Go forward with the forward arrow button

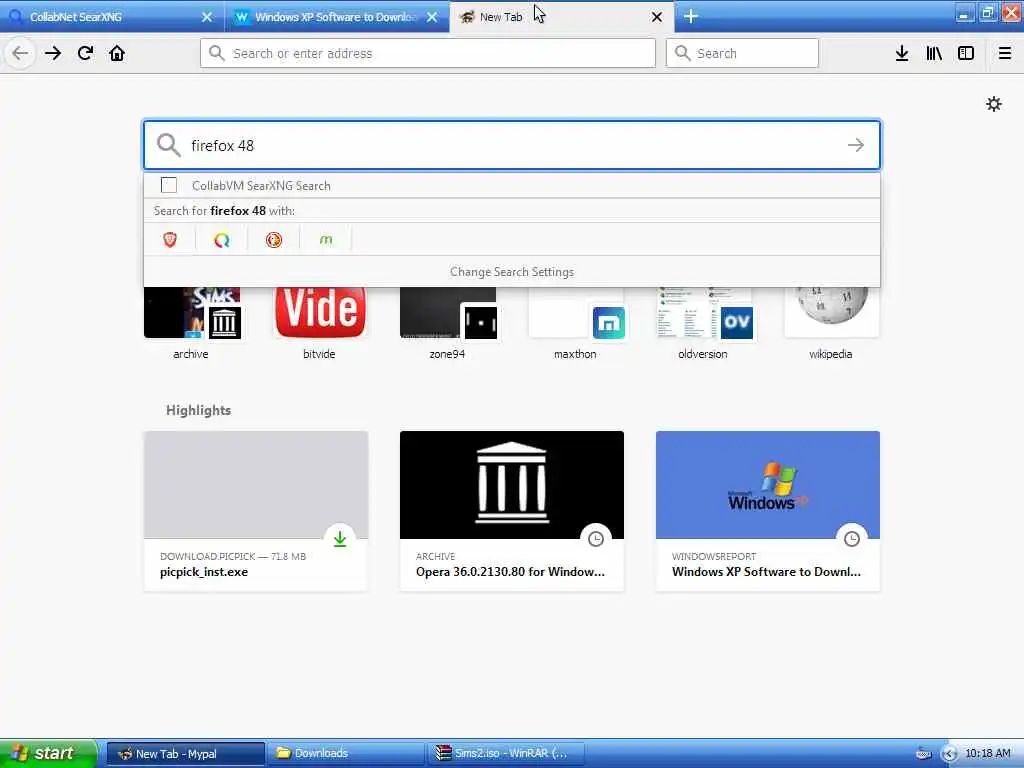pos(53,53)
